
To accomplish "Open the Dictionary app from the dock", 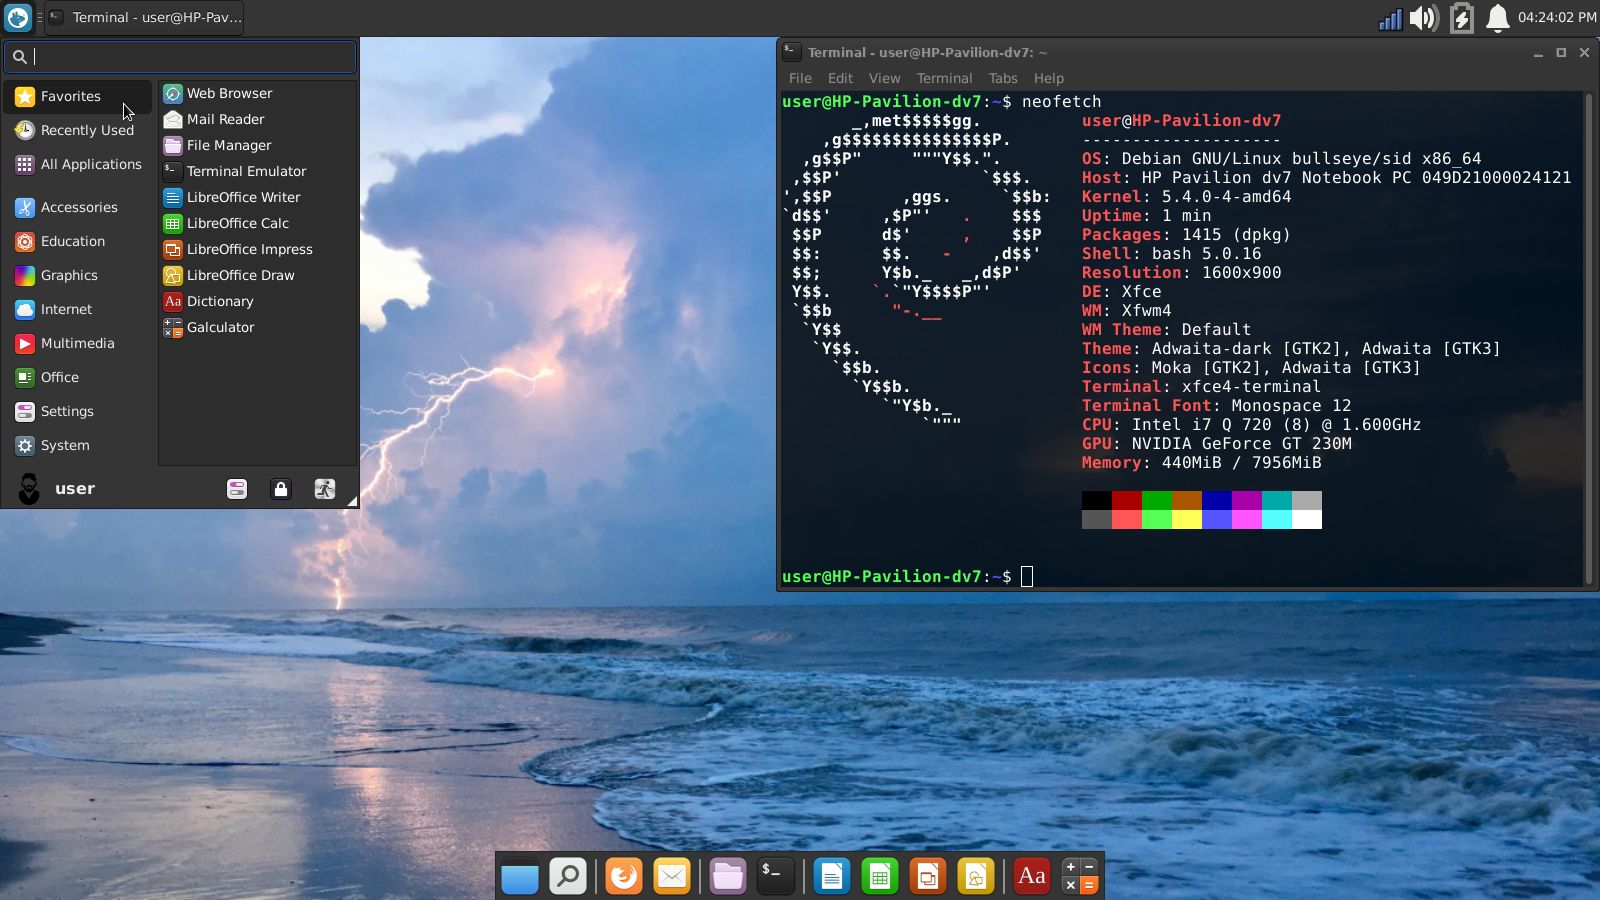I will point(1031,875).
